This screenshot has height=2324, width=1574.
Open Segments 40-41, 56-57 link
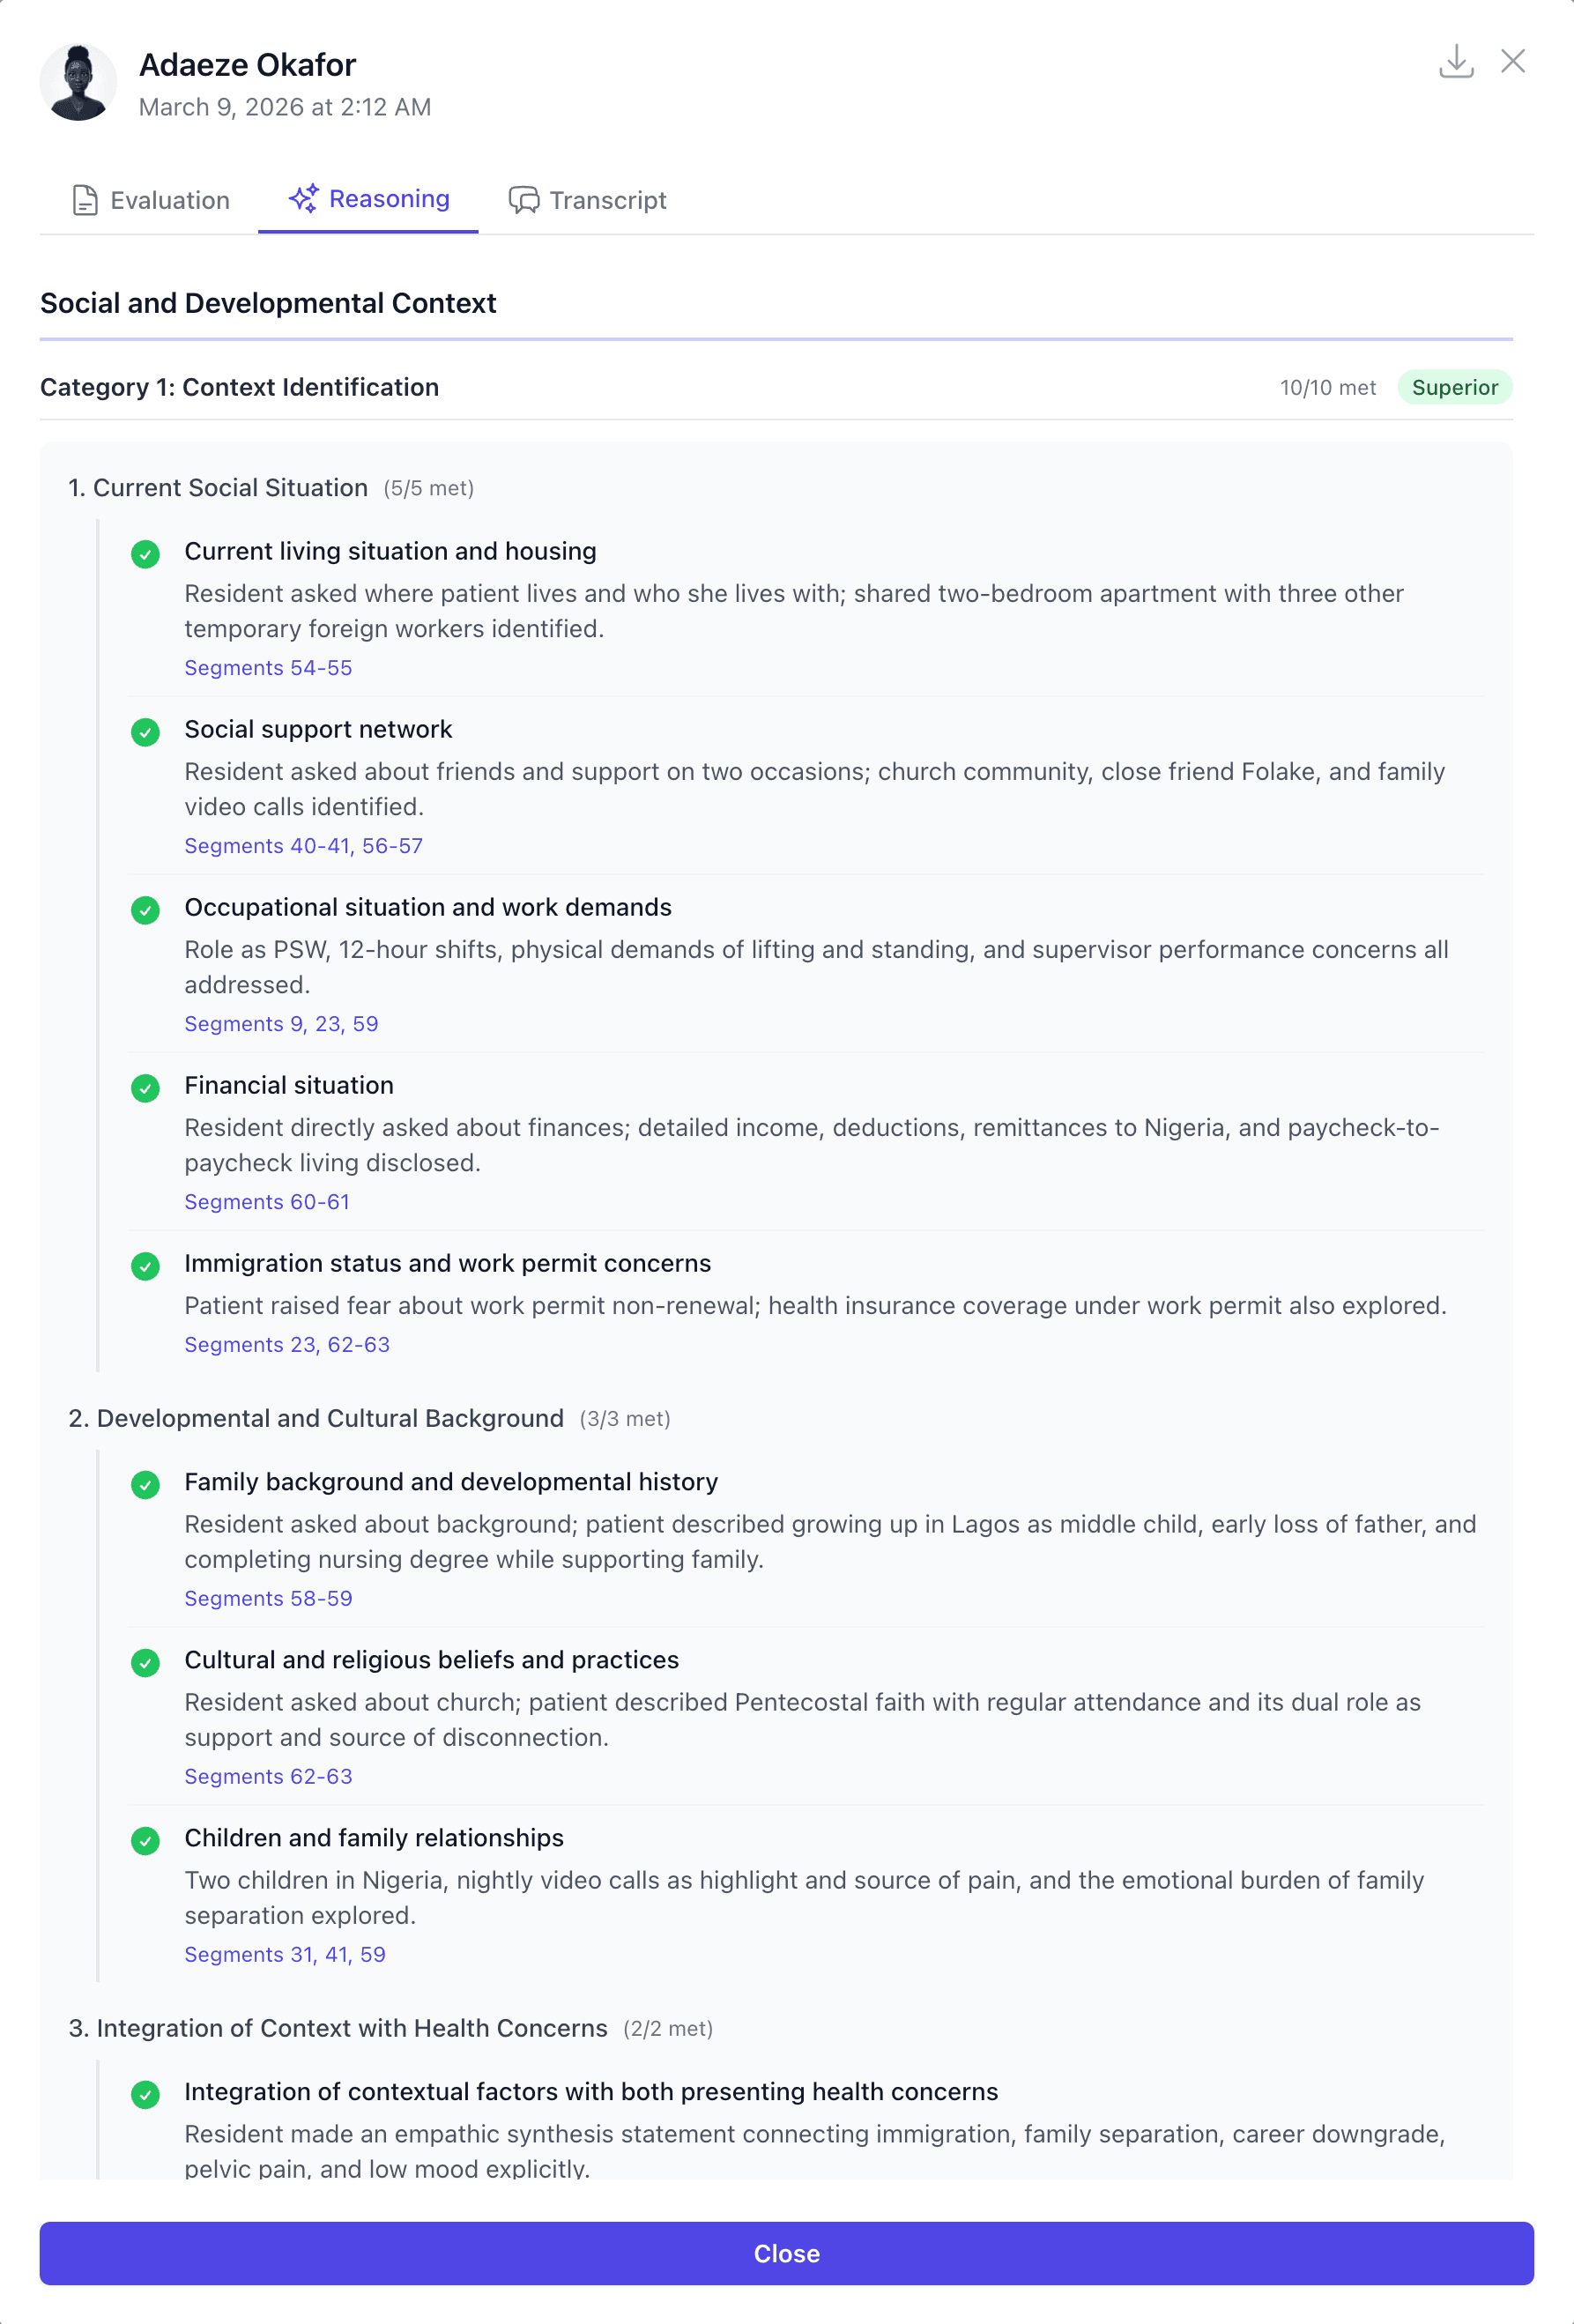tap(303, 846)
